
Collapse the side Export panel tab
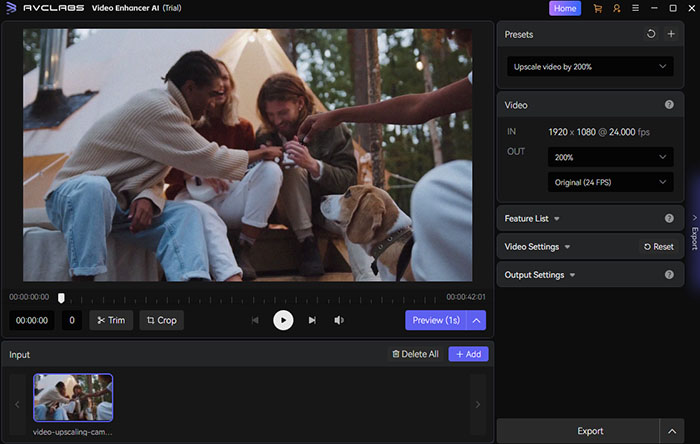695,232
